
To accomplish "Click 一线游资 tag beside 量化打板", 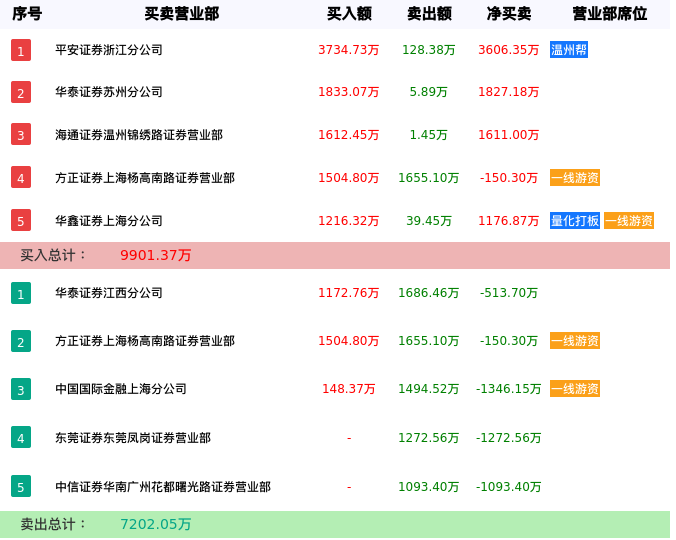I will 629,221.
